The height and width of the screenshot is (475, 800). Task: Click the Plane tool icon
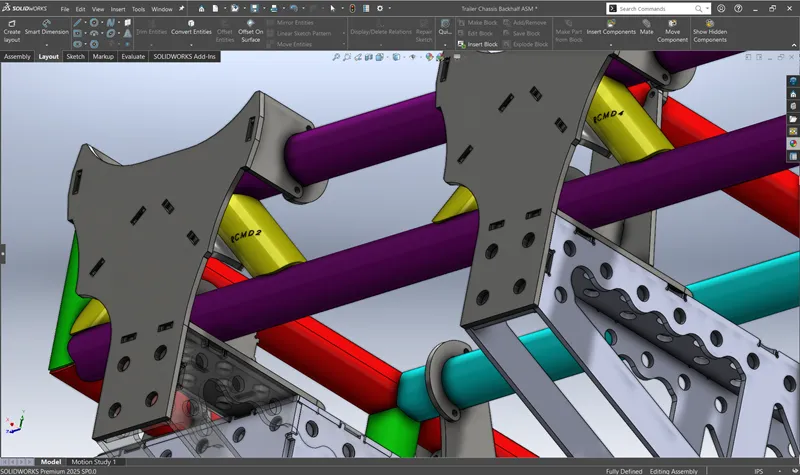click(128, 22)
